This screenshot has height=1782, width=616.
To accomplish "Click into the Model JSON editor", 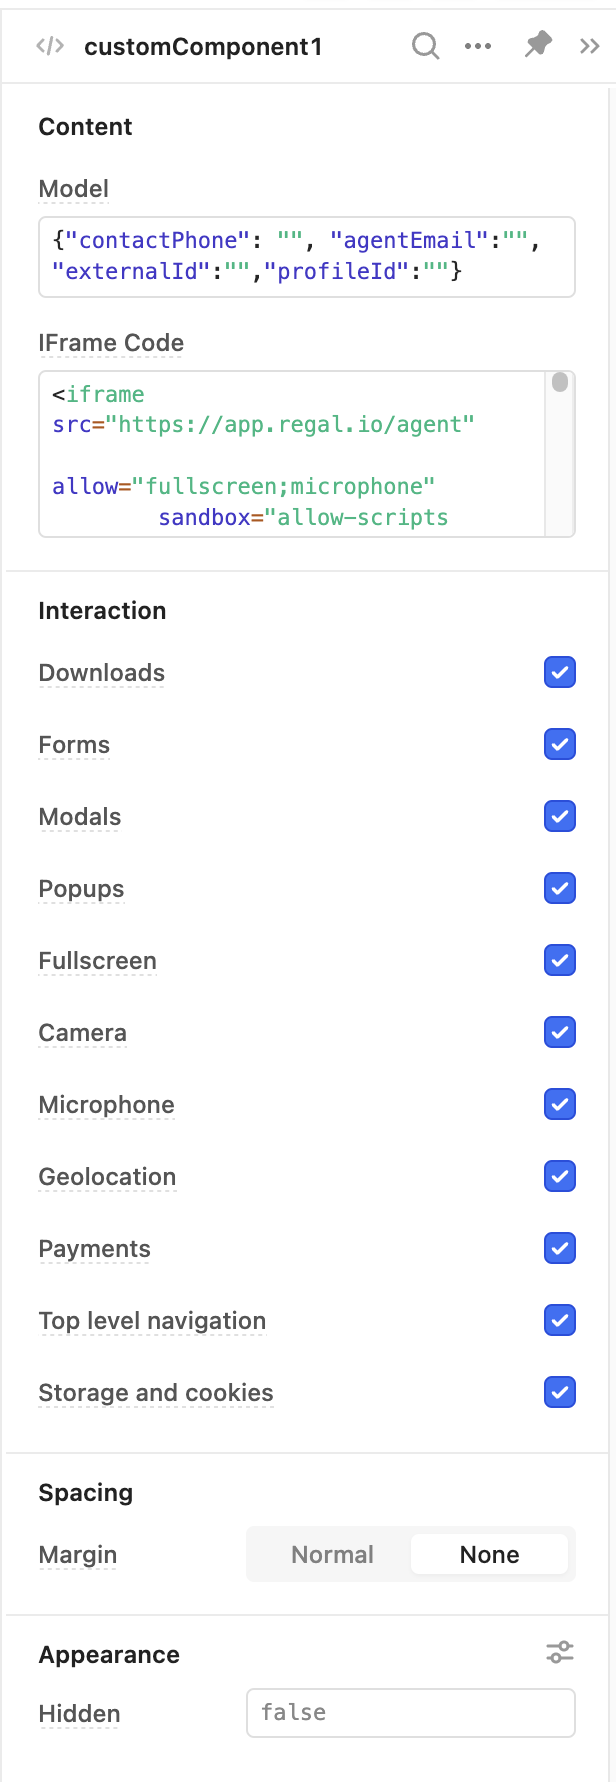I will point(307,257).
